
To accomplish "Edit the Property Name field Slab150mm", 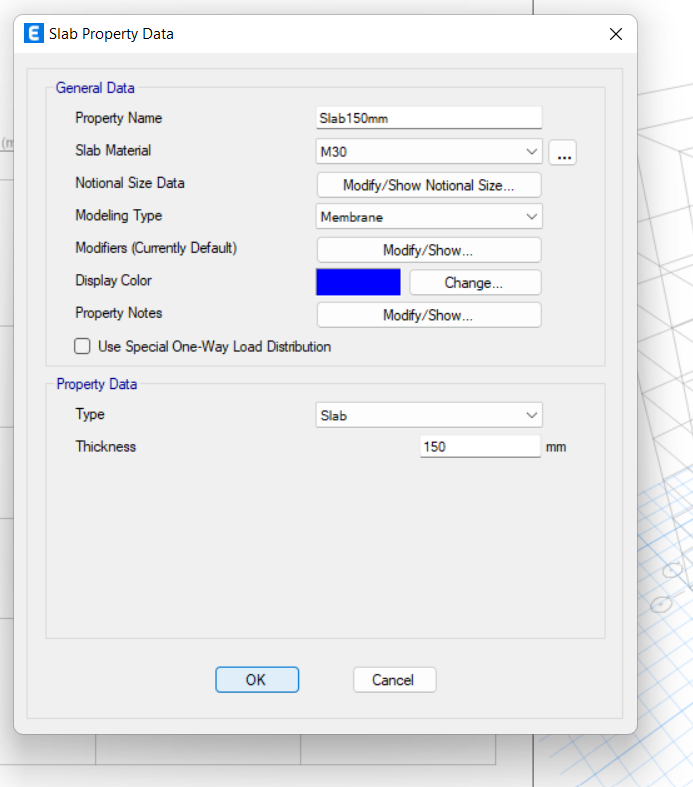I will [429, 118].
